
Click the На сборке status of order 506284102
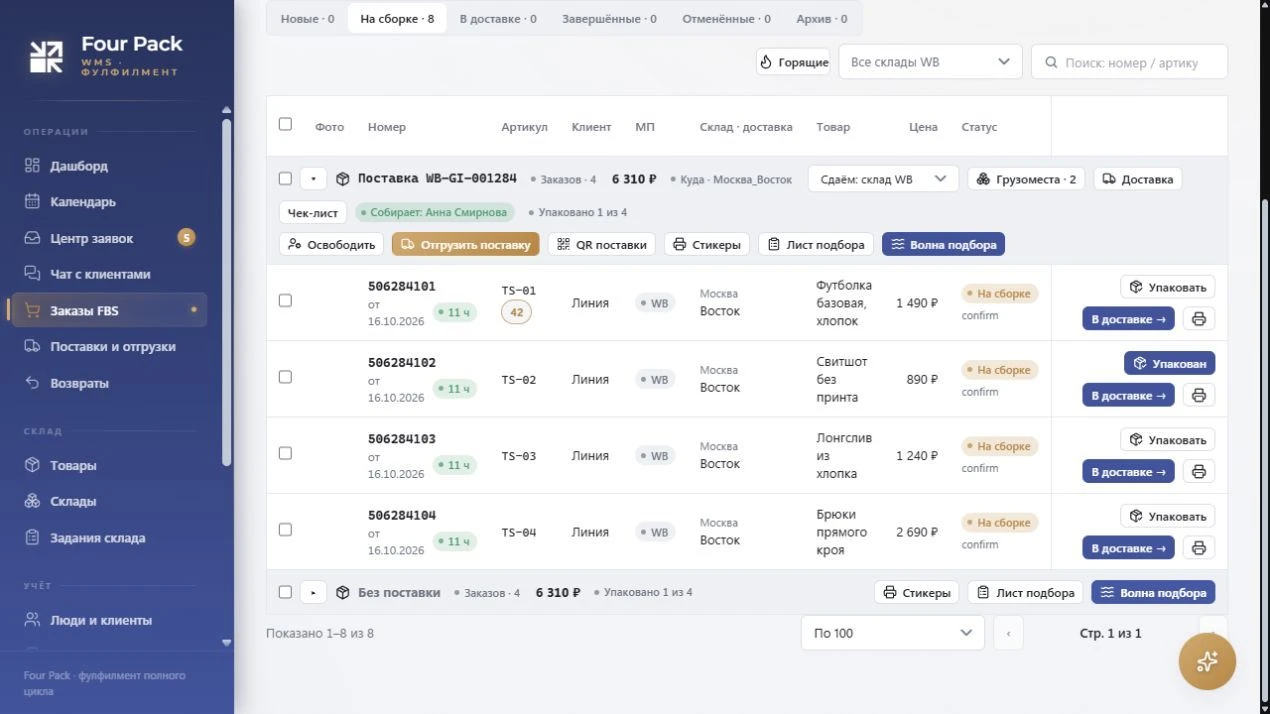(x=1000, y=370)
